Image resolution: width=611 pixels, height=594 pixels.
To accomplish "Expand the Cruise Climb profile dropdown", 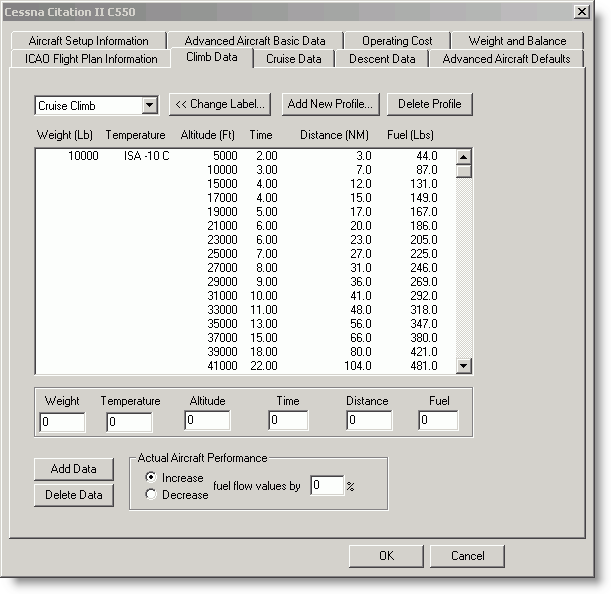I will coord(149,105).
